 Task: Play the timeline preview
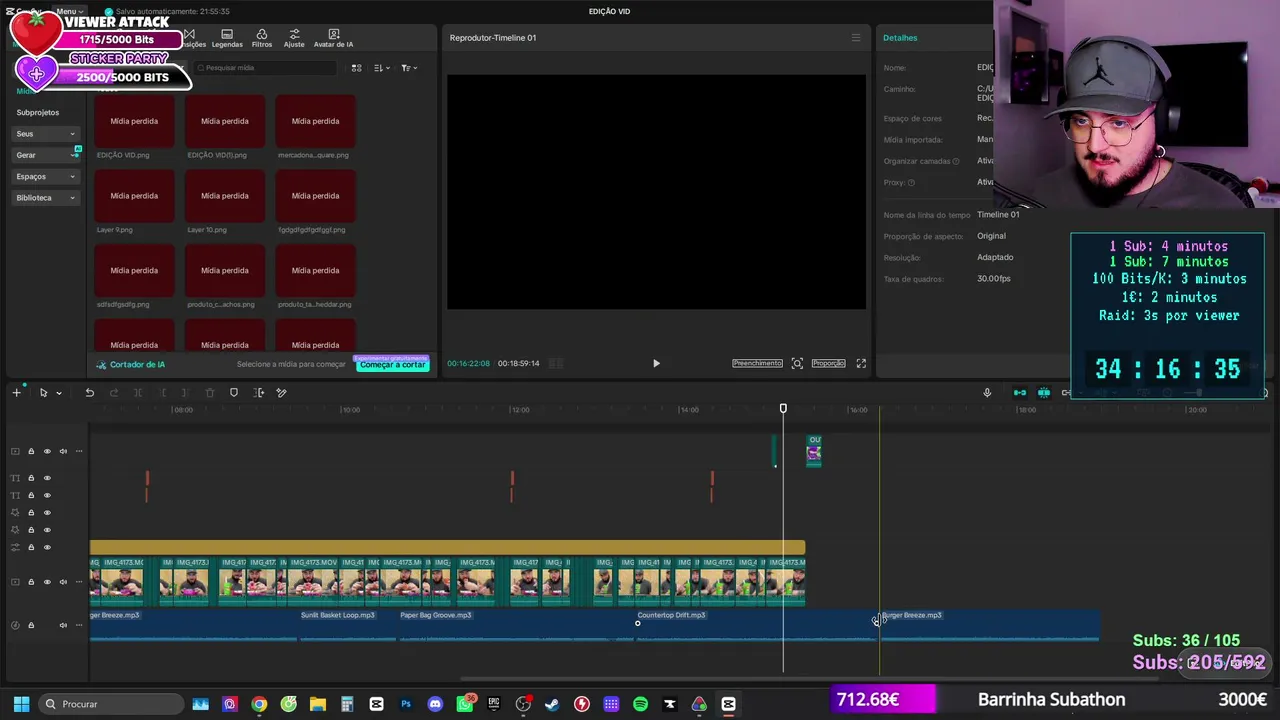tap(656, 364)
